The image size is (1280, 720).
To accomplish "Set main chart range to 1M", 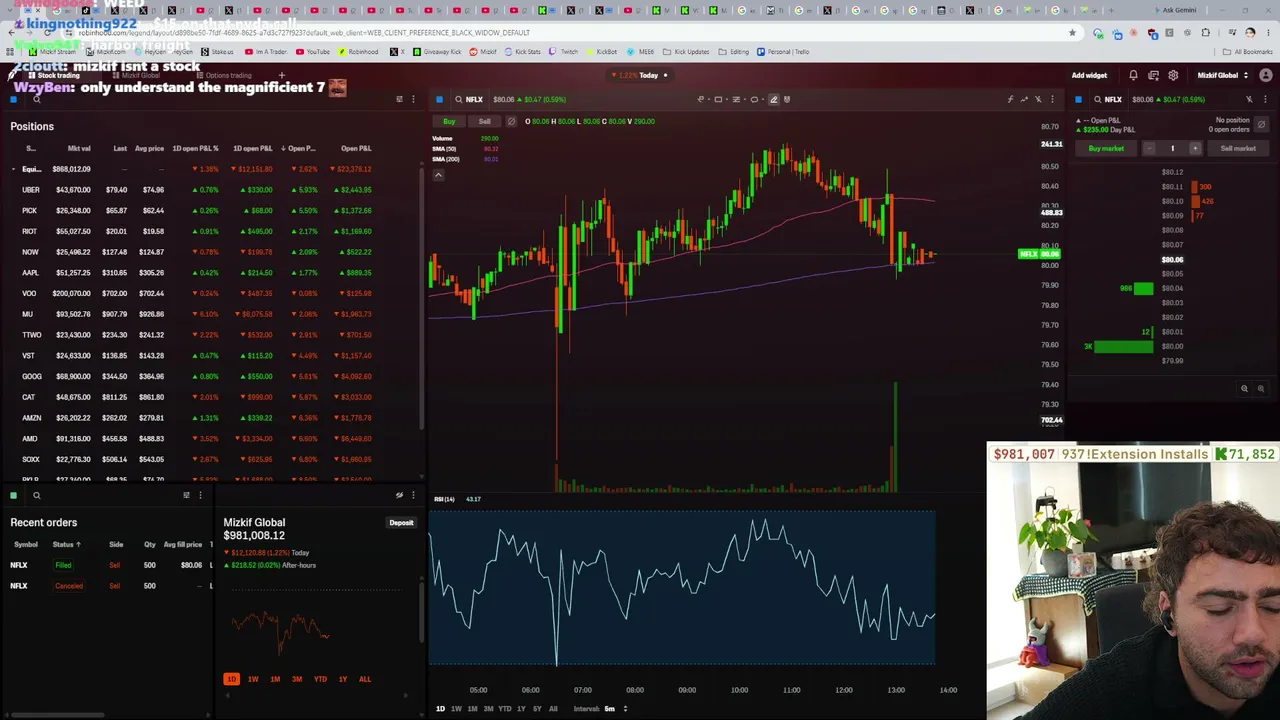I will pos(472,709).
